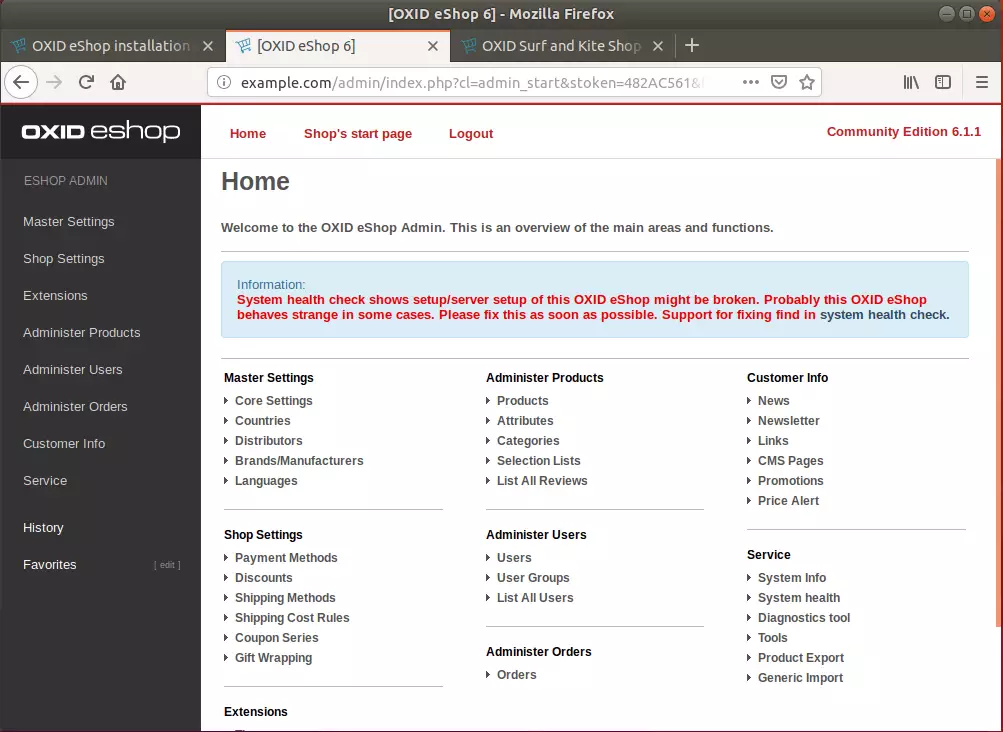
Task: Toggle the Firefox sidebar icon
Action: tap(943, 82)
